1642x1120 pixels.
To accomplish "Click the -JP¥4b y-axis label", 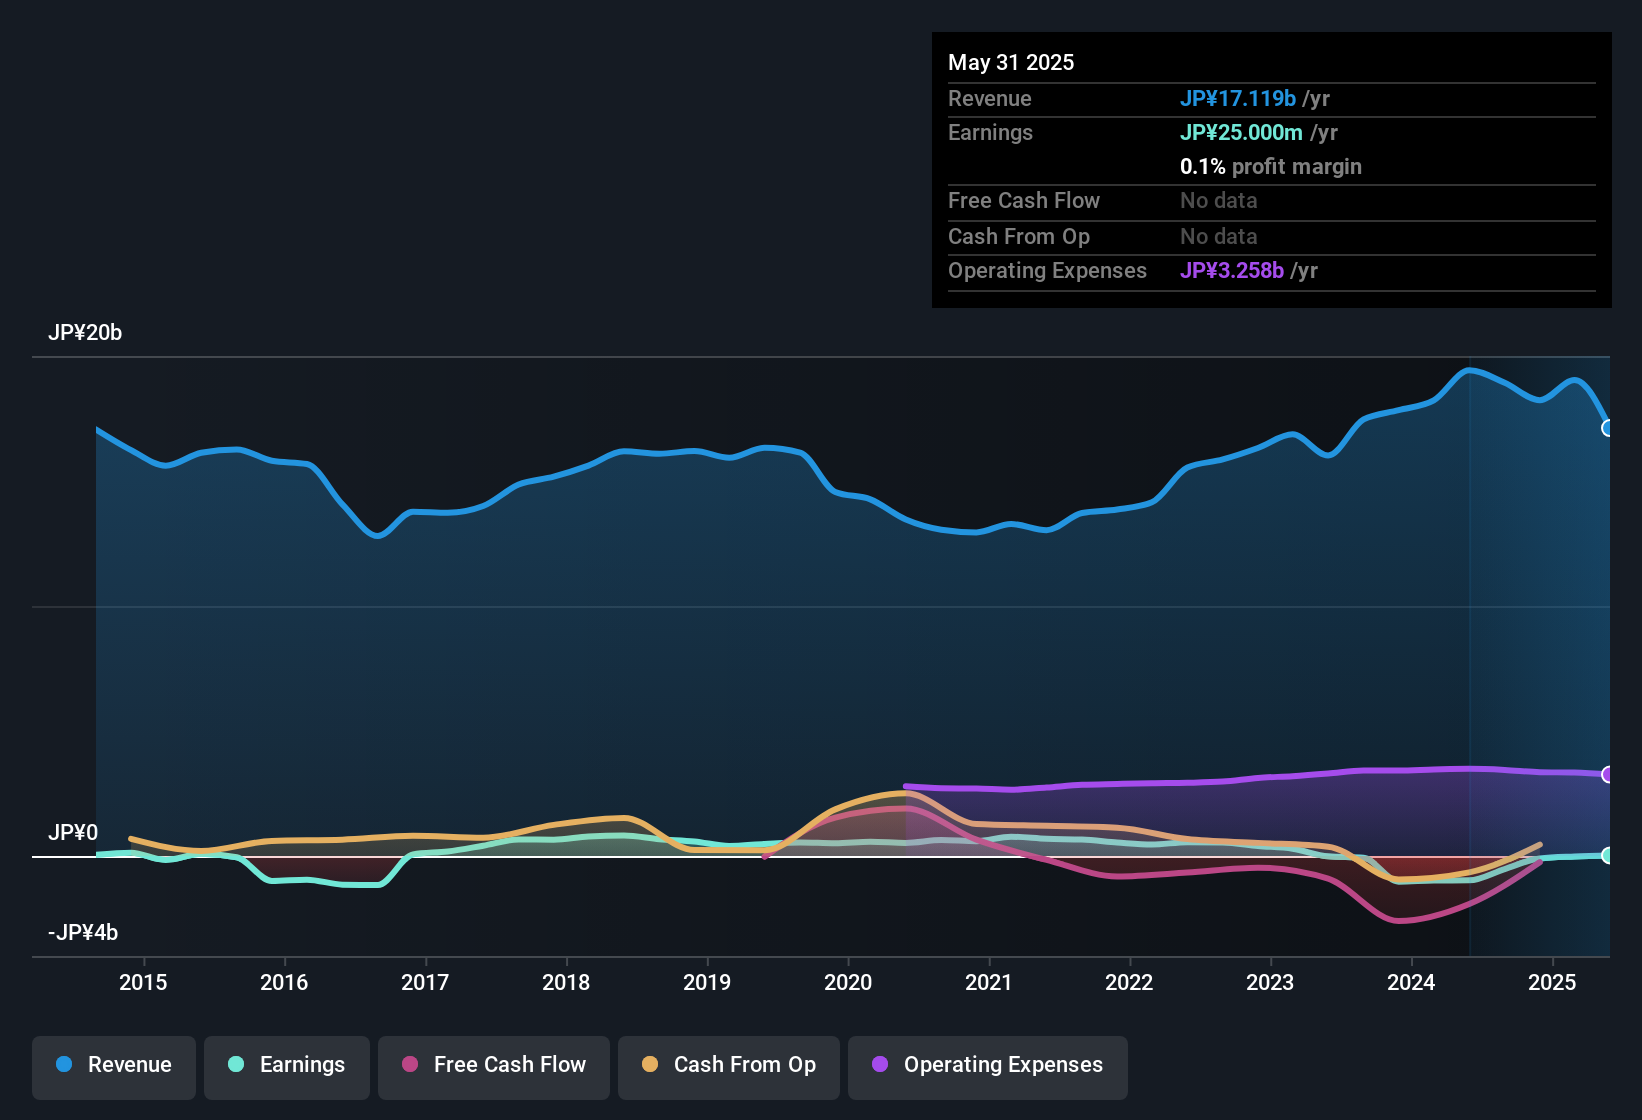I will point(83,933).
